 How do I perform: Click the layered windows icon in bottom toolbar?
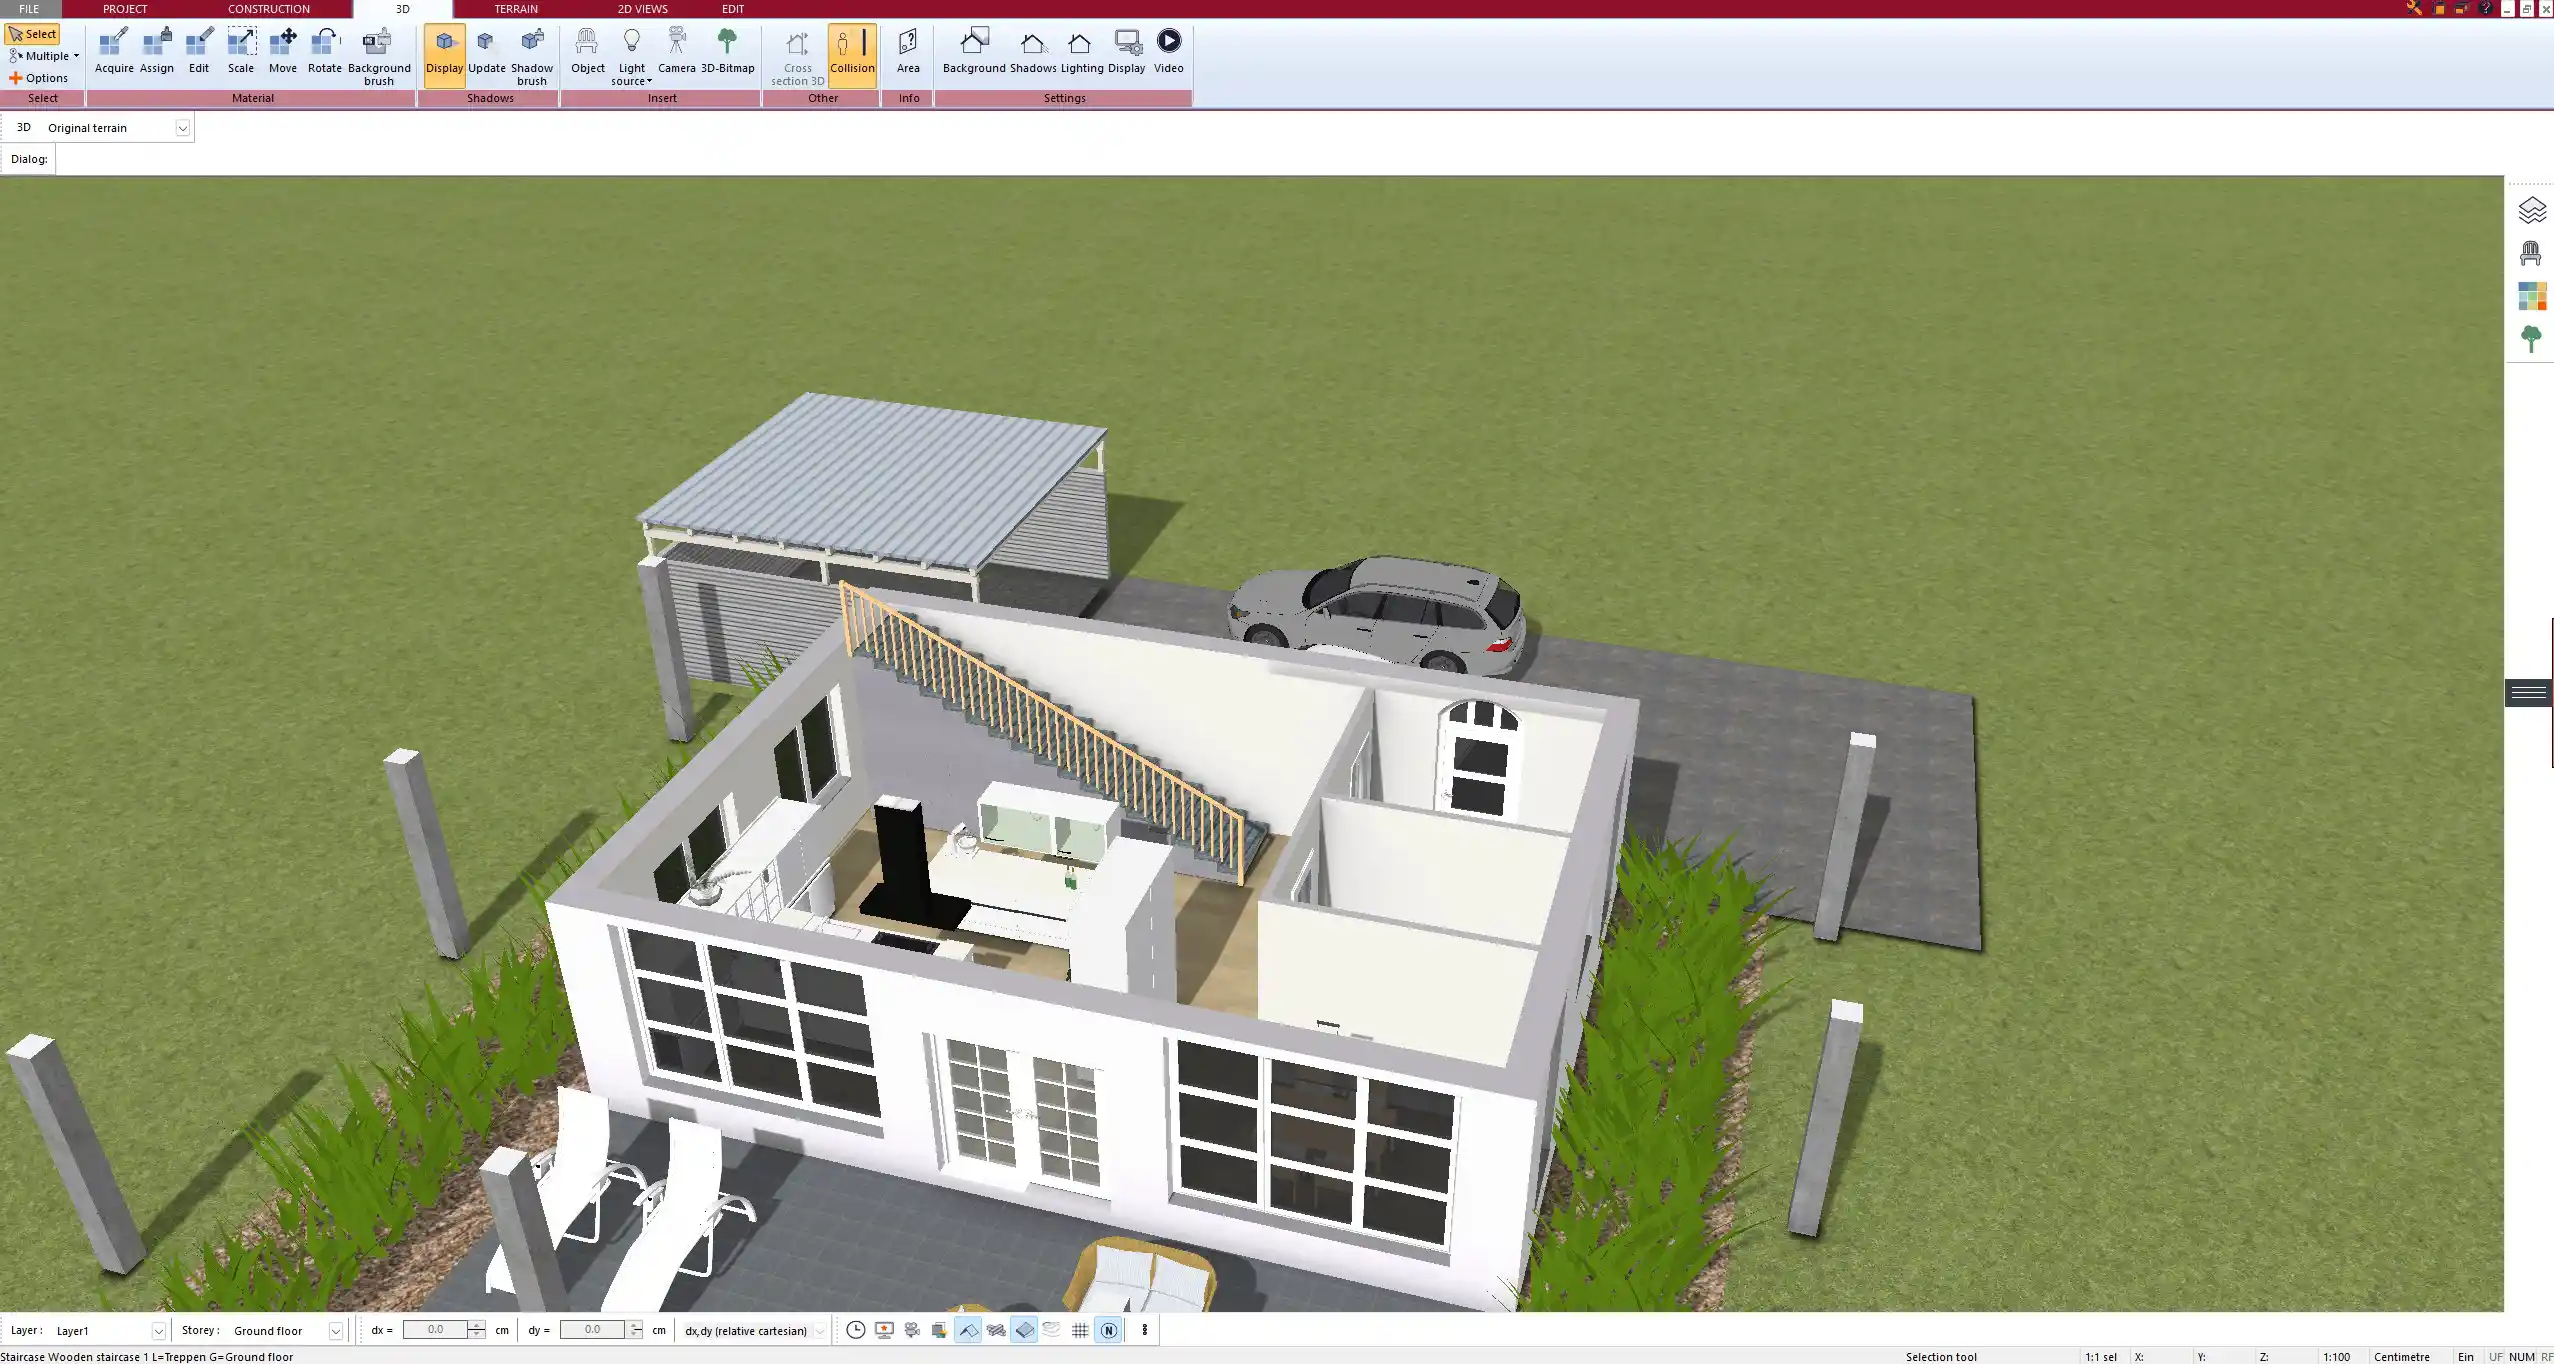coord(939,1330)
